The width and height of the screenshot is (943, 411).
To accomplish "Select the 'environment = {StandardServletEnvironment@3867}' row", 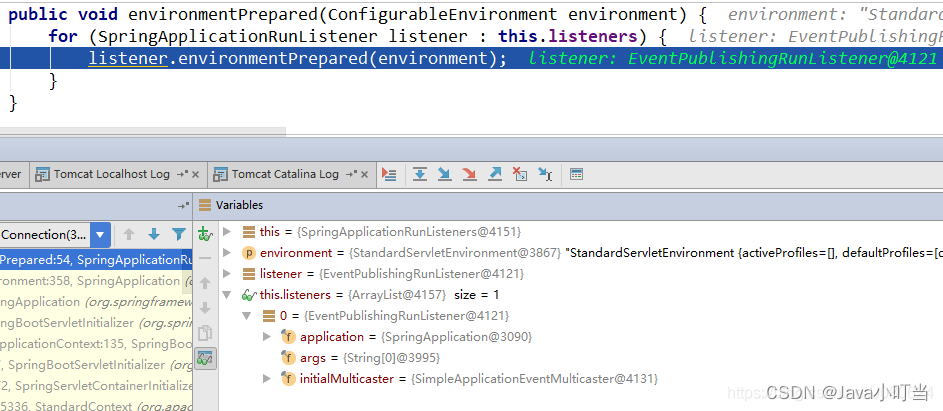I will [581, 253].
